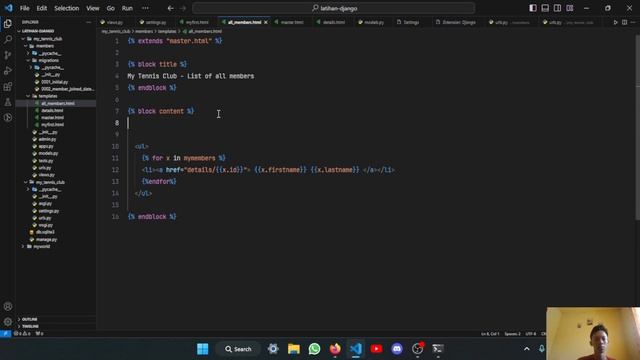The width and height of the screenshot is (640, 360).
Task: Click the editor vertical scrollbar
Action: [x=637, y=127]
